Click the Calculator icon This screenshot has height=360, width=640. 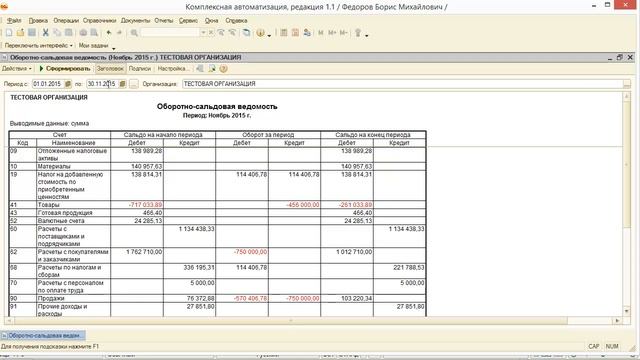pos(284,33)
